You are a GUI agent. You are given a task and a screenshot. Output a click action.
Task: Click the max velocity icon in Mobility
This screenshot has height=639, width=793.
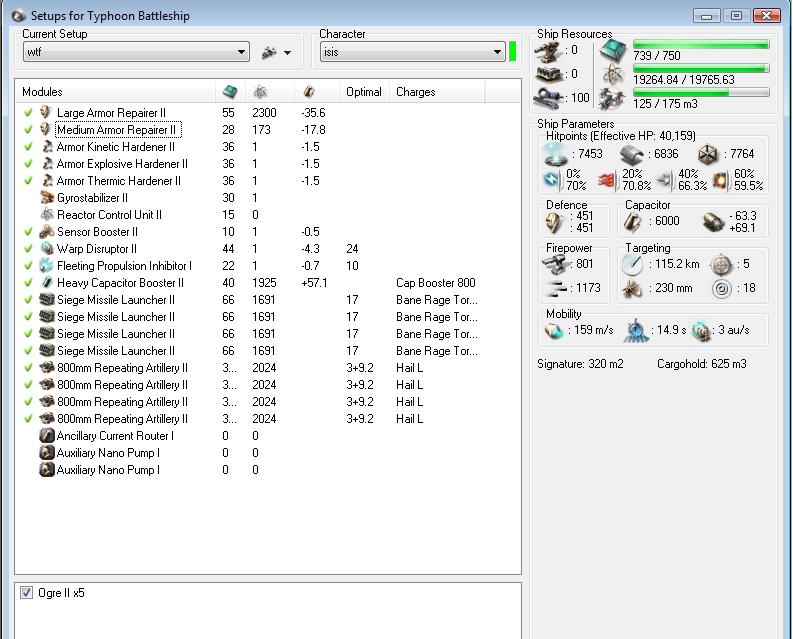point(553,331)
